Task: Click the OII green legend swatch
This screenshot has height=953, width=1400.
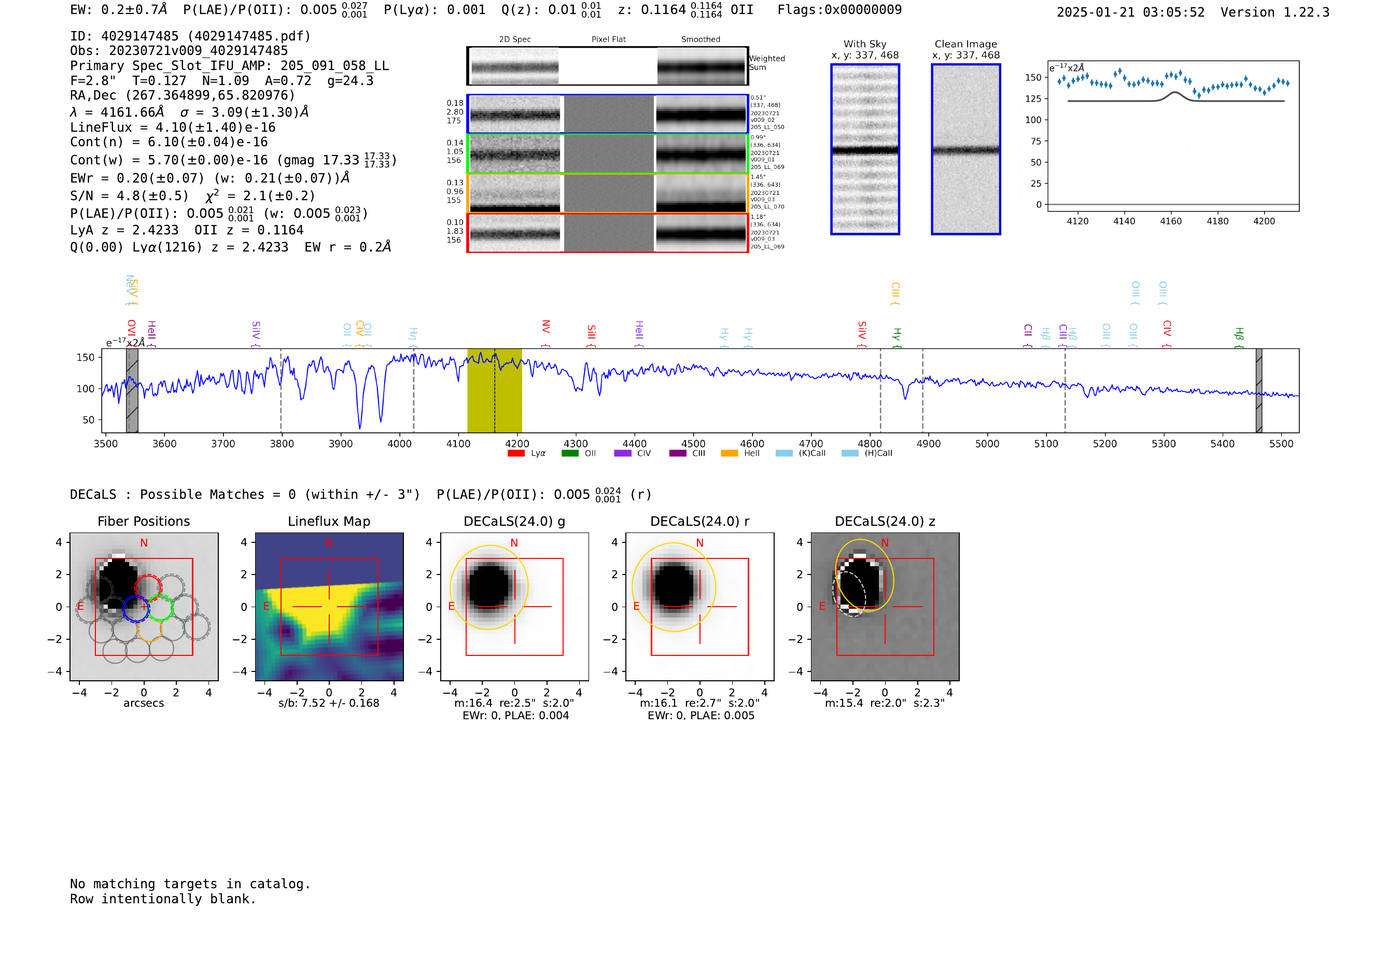Action: 569,453
